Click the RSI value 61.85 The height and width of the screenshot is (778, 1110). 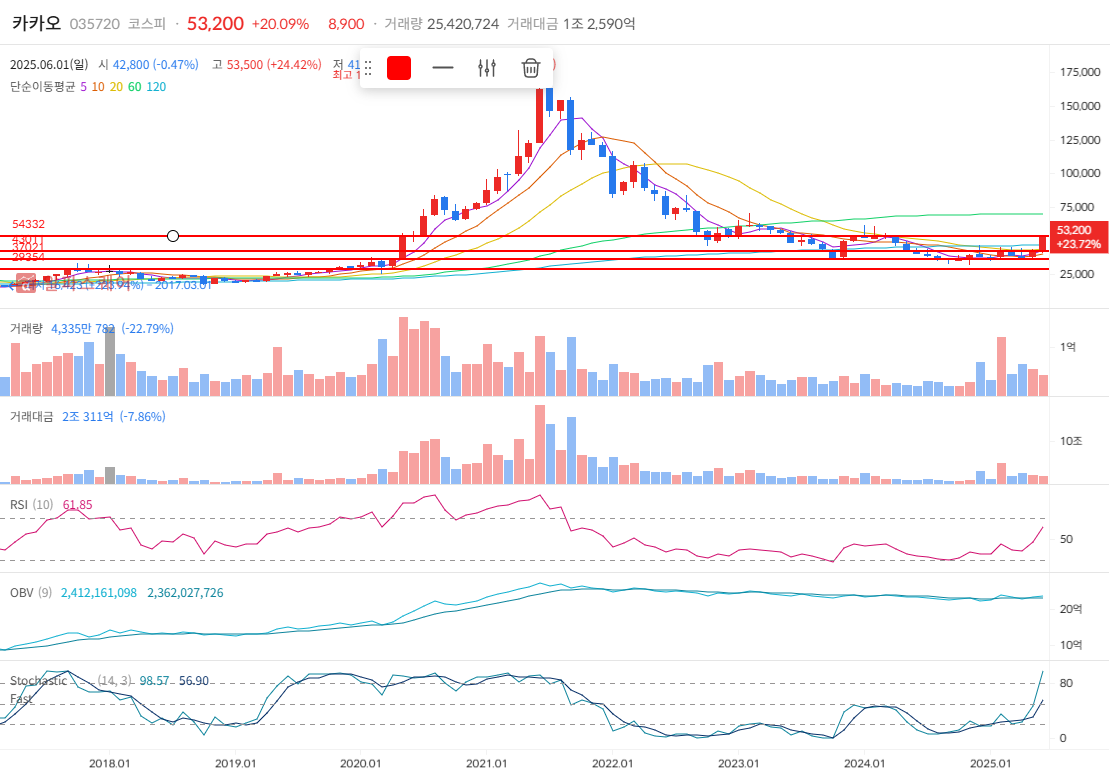(78, 505)
